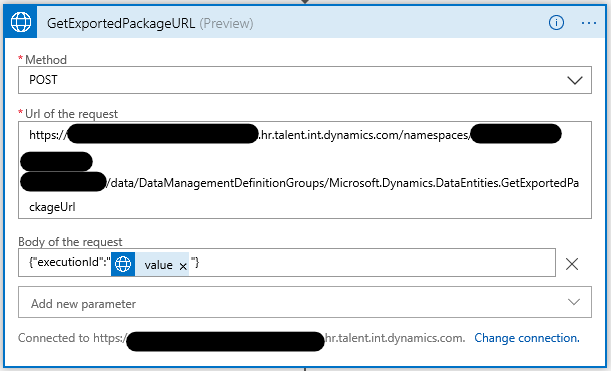This screenshot has width=611, height=371.
Task: Click the GetExportedPackageURL action title
Action: (121, 23)
